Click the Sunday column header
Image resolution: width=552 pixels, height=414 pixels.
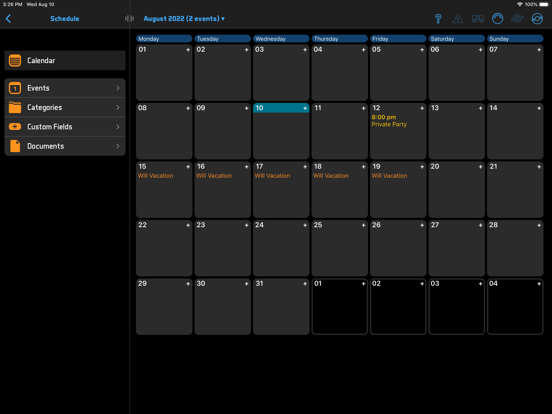[515, 39]
